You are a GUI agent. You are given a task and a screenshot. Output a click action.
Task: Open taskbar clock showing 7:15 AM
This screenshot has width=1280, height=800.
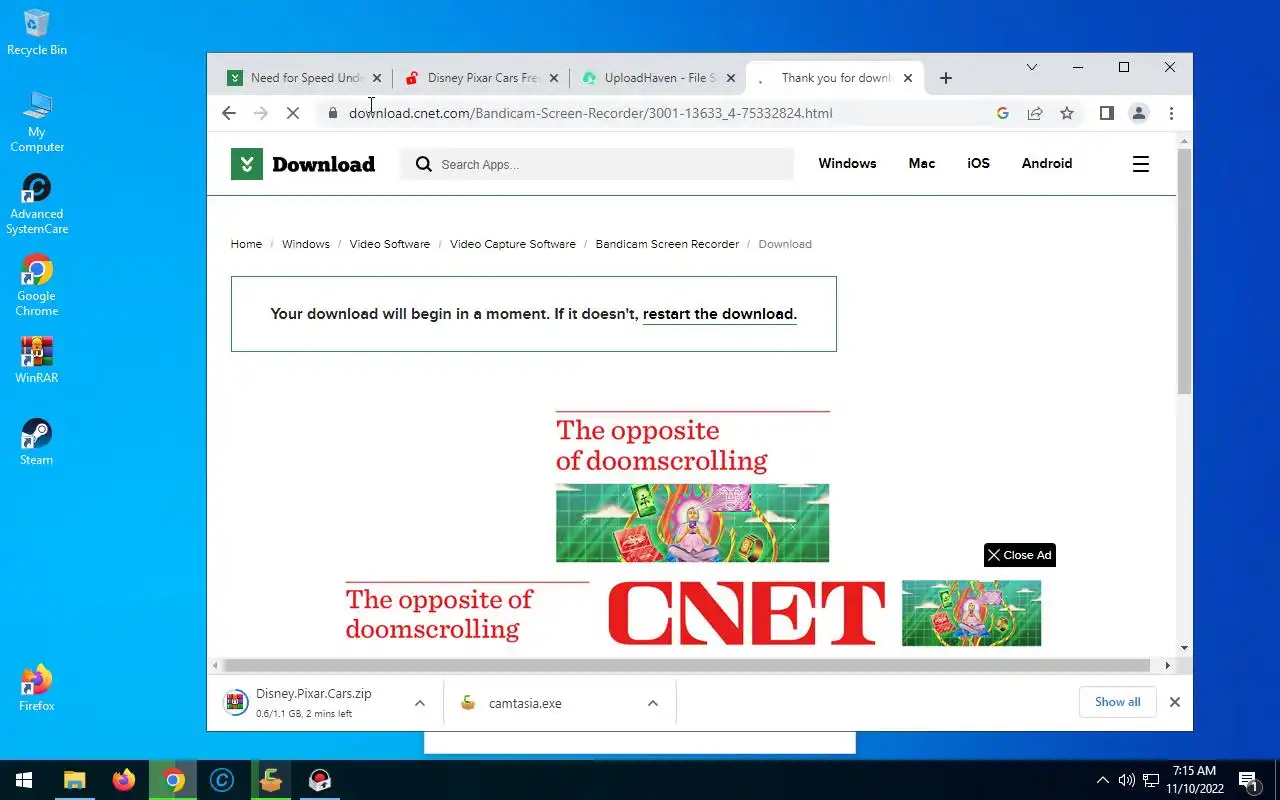click(1195, 780)
